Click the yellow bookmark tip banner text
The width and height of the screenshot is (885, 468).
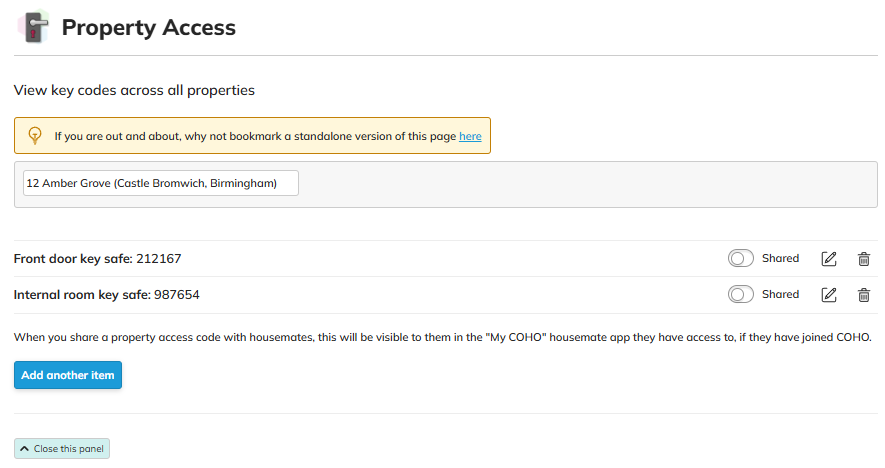(255, 136)
